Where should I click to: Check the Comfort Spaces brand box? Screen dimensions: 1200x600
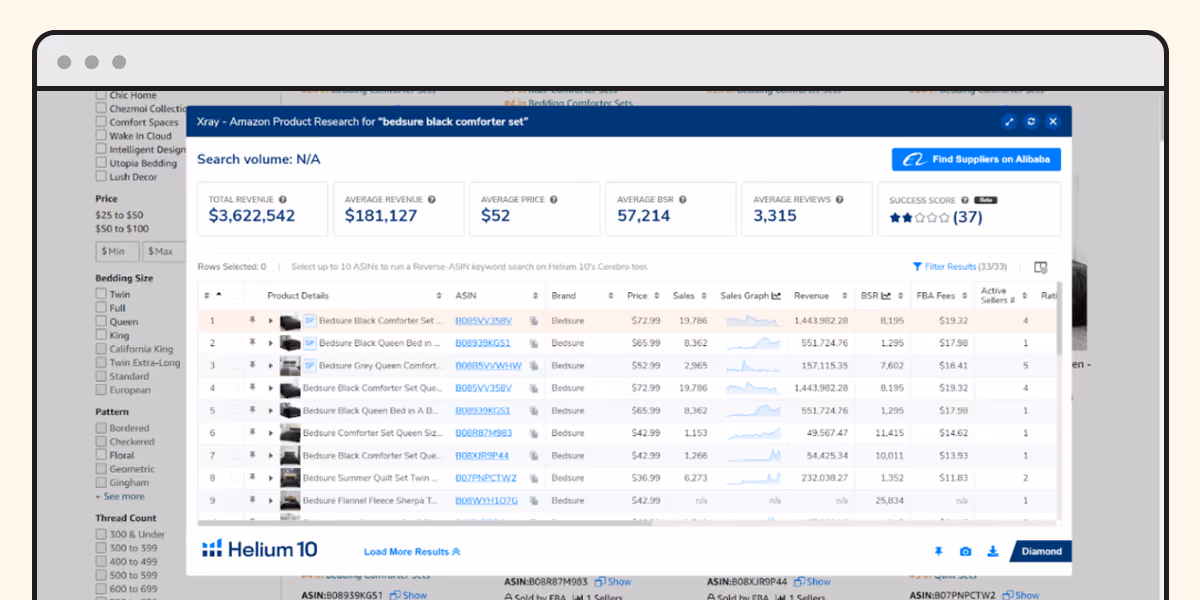101,122
